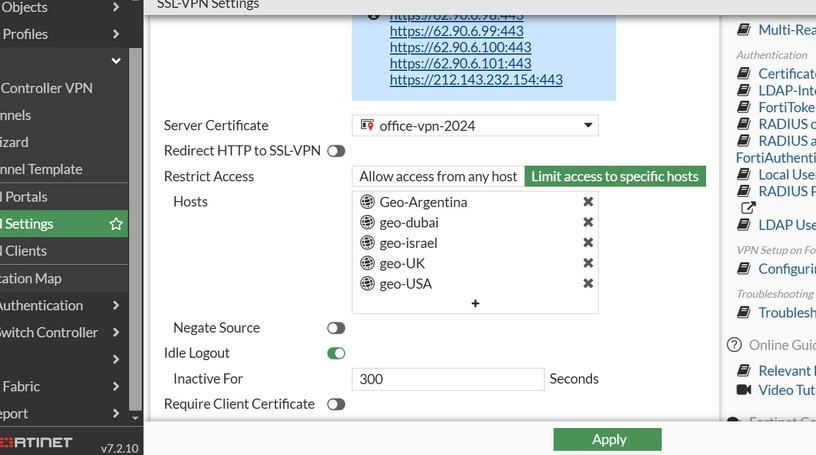The height and width of the screenshot is (455, 816).
Task: Click the favorite star on Settings
Action: [x=116, y=224]
